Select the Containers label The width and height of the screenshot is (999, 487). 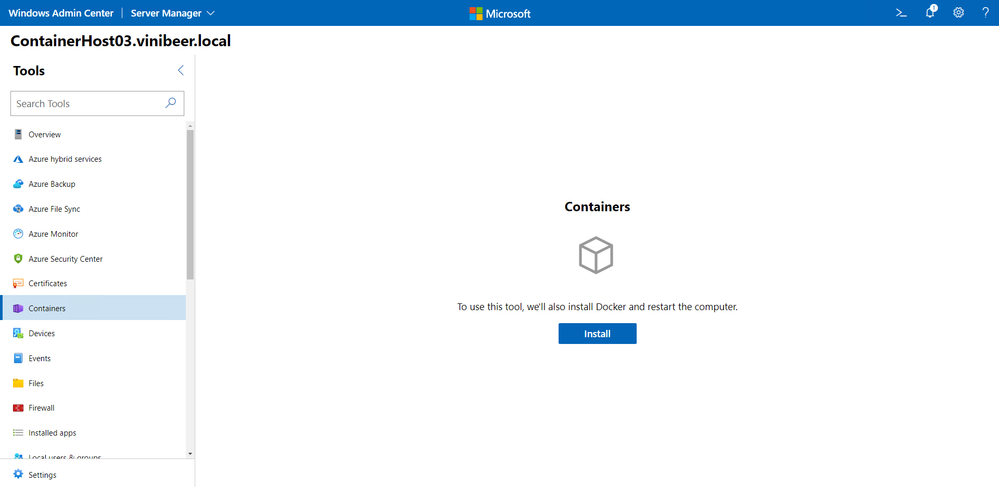pyautogui.click(x=47, y=309)
